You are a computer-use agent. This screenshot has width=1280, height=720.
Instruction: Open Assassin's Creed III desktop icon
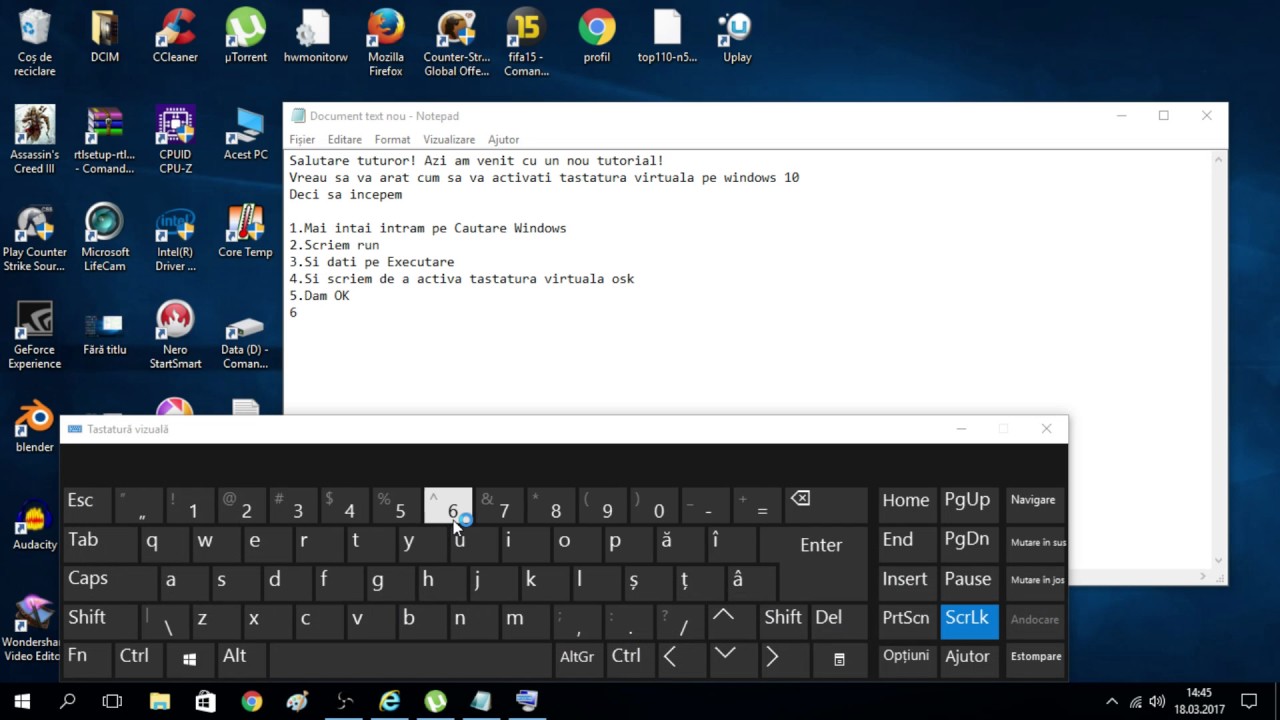[35, 140]
